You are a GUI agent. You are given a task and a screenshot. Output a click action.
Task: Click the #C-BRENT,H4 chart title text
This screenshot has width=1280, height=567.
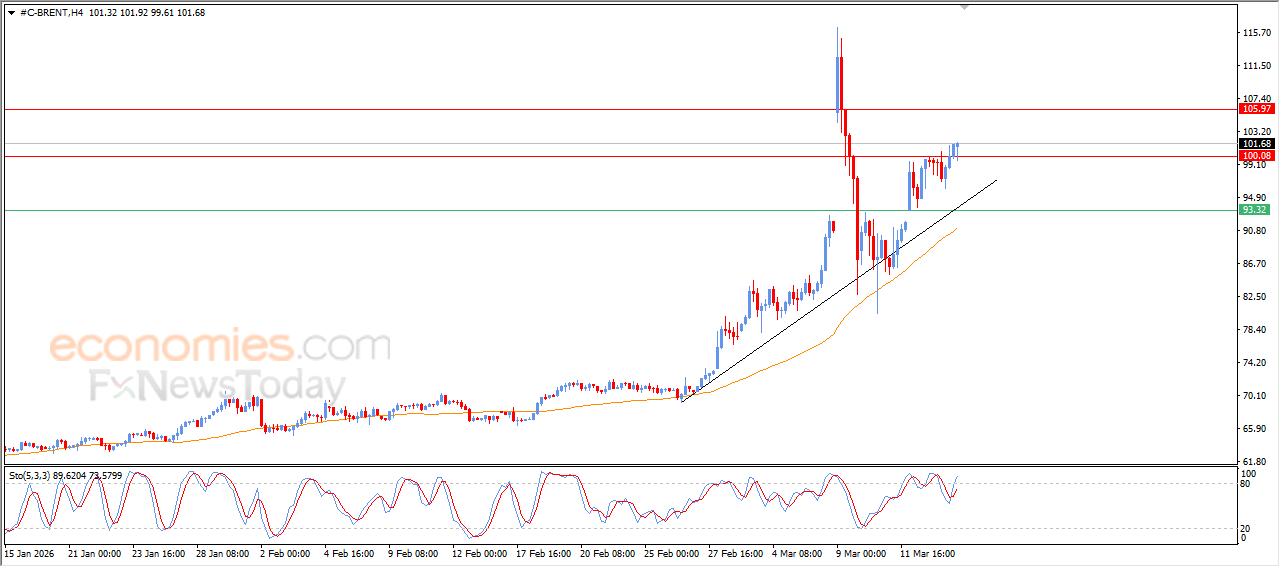tap(52, 12)
